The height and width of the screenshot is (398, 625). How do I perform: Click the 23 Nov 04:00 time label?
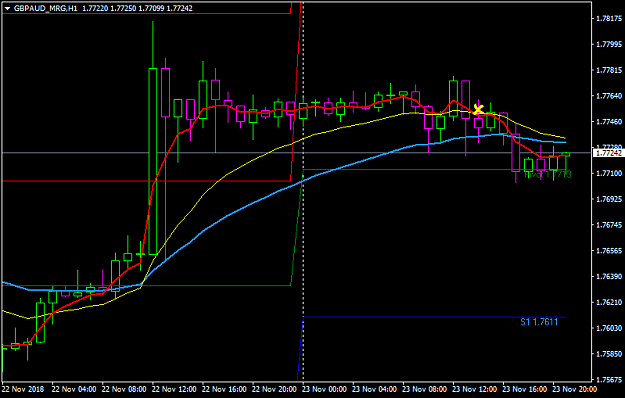point(375,389)
